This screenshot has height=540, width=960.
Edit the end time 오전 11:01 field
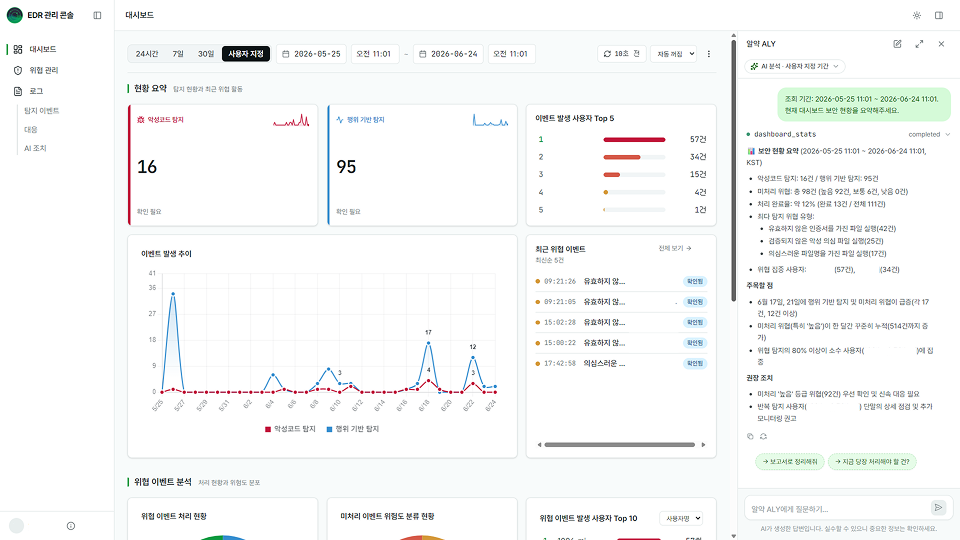(x=512, y=54)
